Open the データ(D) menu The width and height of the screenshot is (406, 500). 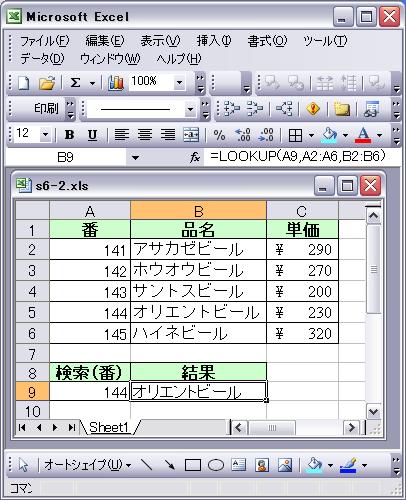coord(42,59)
